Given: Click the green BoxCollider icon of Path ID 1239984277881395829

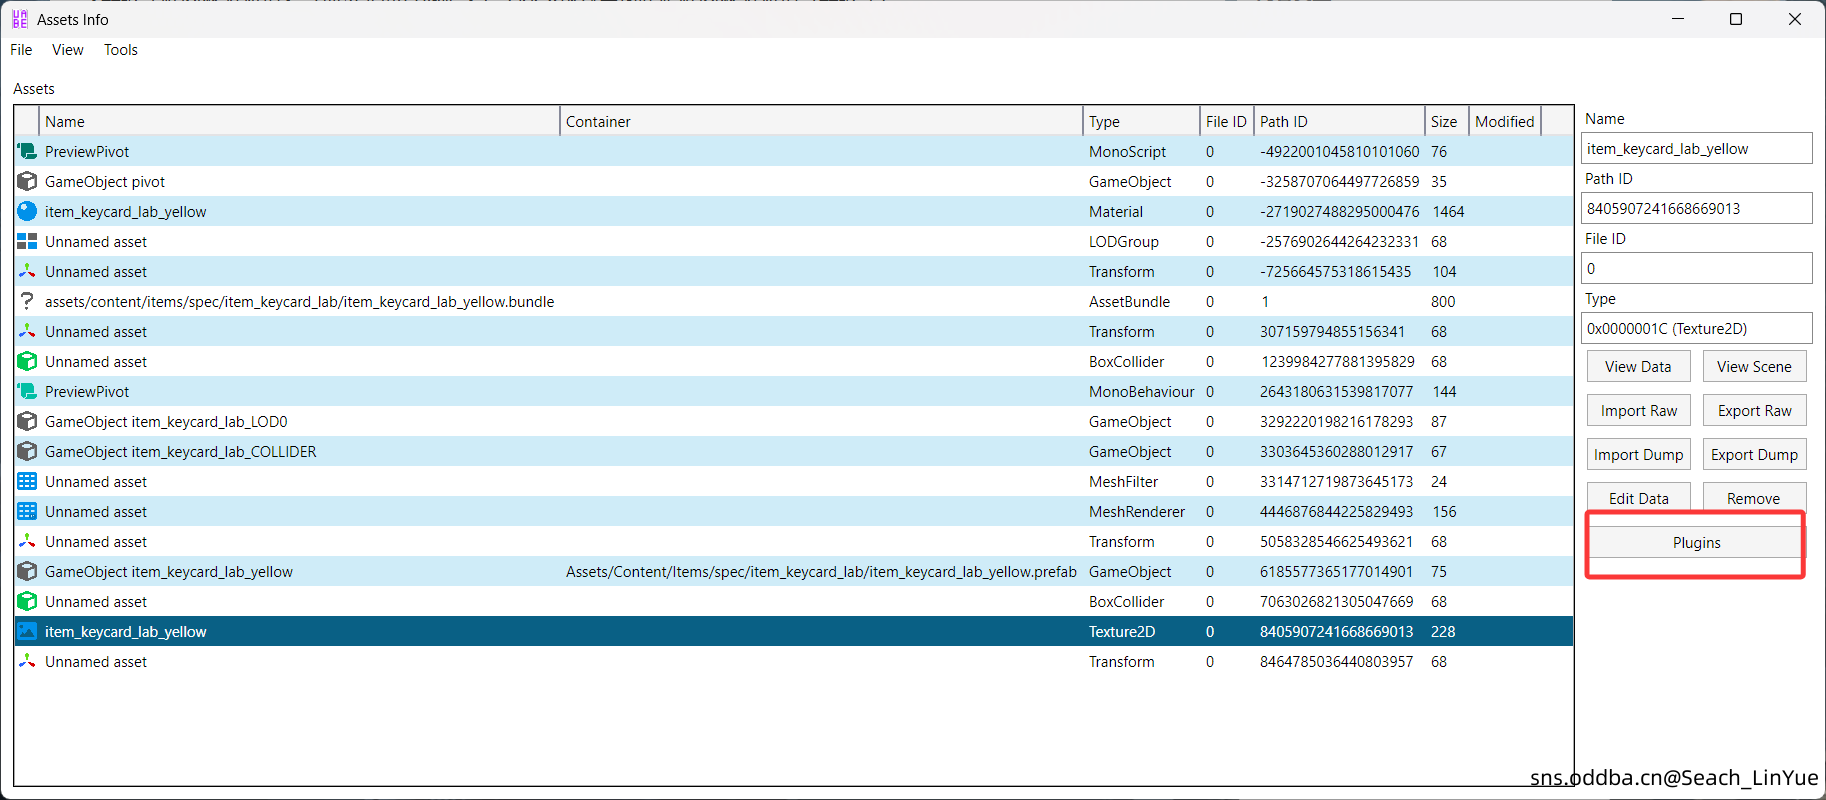Looking at the screenshot, I should click(x=27, y=362).
